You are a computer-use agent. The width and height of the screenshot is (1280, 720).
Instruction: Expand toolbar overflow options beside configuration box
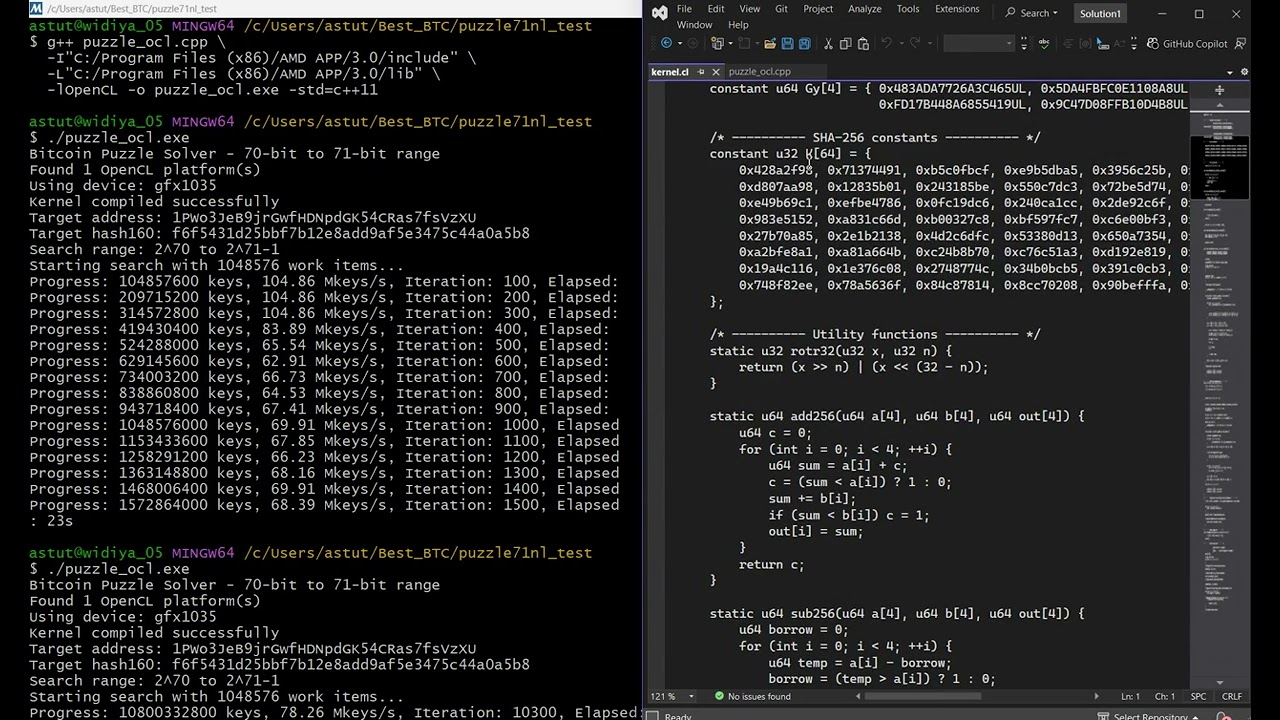tap(1024, 43)
